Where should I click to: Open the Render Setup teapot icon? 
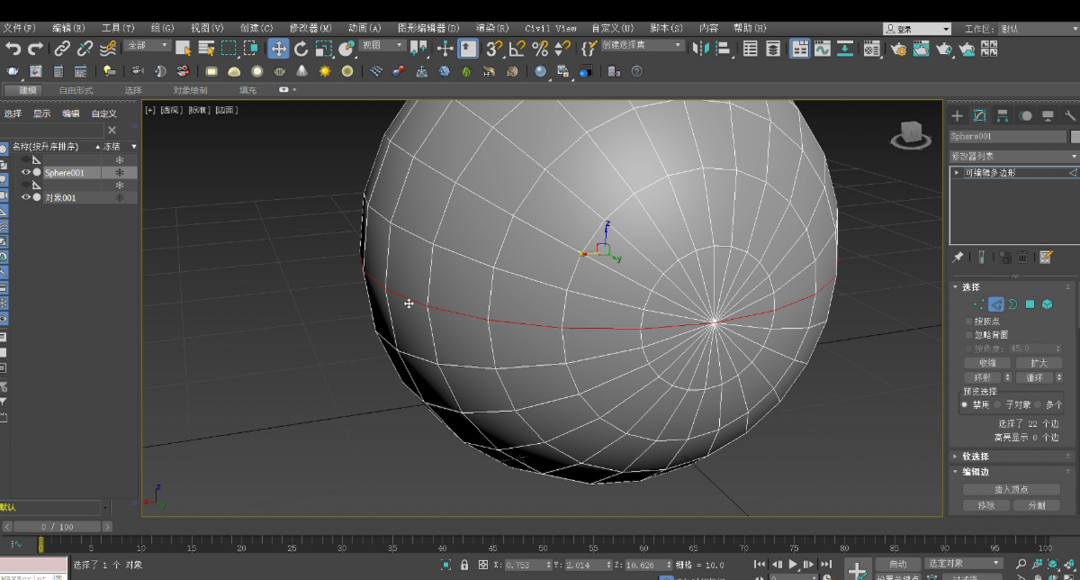pos(898,48)
